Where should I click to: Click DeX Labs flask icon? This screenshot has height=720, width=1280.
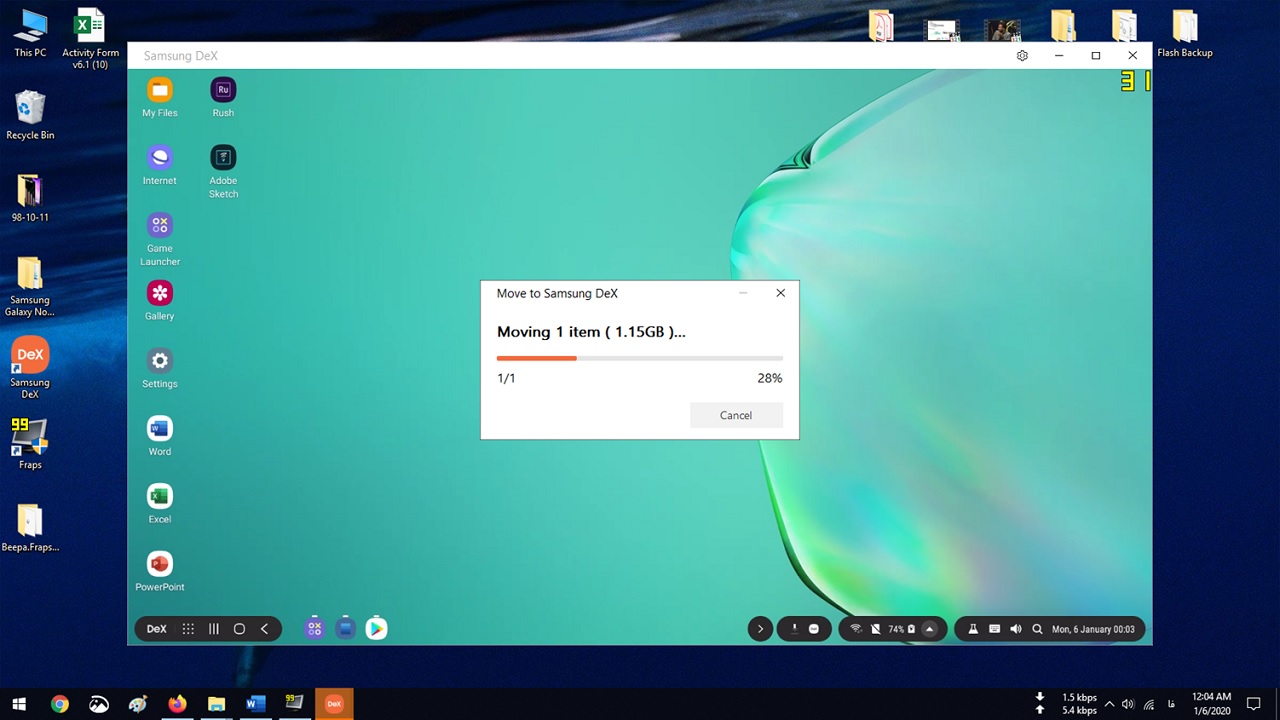(x=972, y=629)
